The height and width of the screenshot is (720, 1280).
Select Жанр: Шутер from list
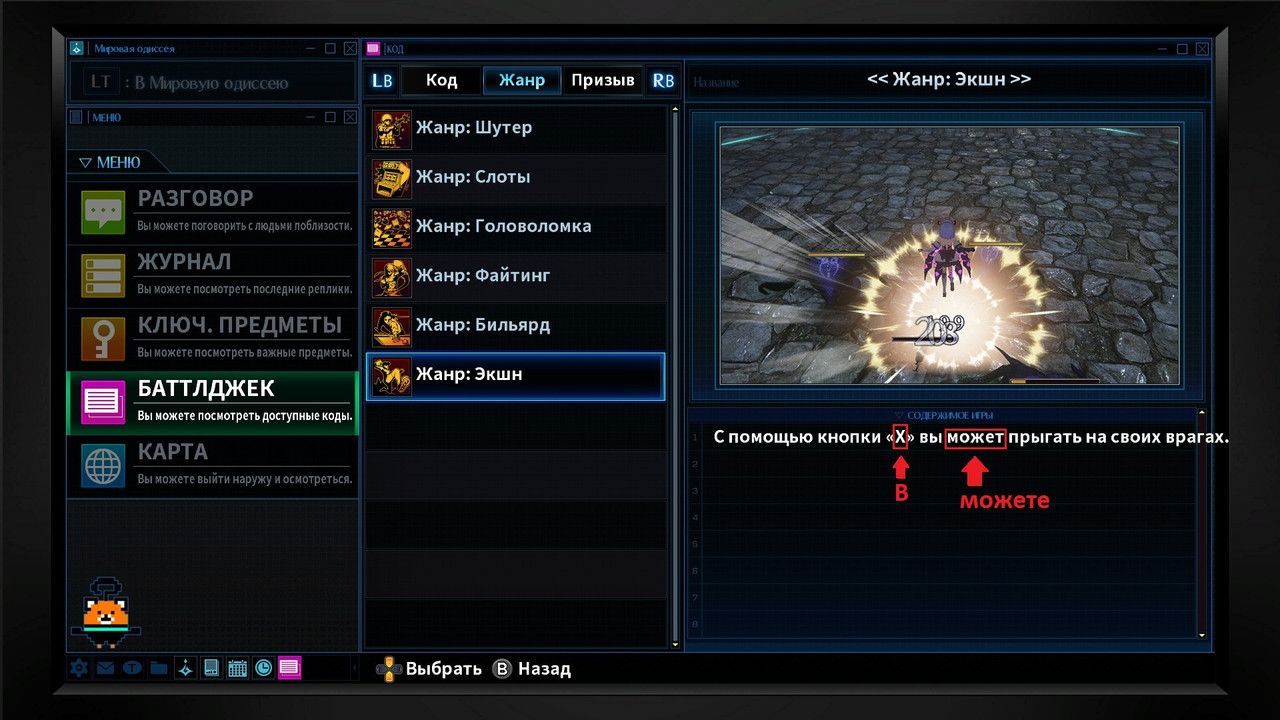pos(516,129)
